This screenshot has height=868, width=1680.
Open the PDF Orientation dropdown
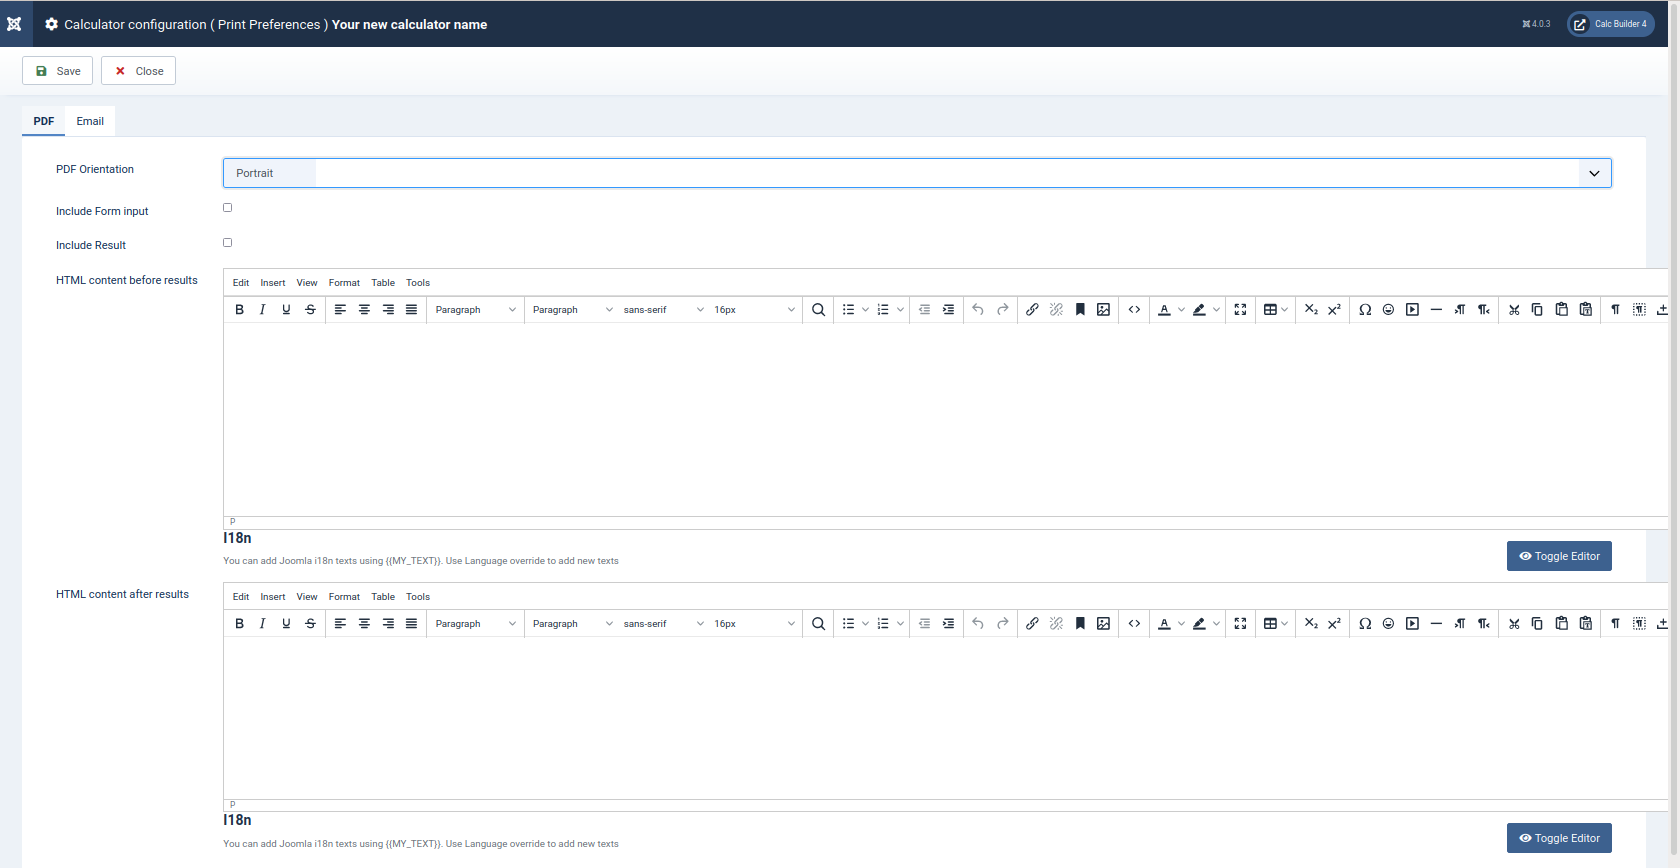(917, 173)
